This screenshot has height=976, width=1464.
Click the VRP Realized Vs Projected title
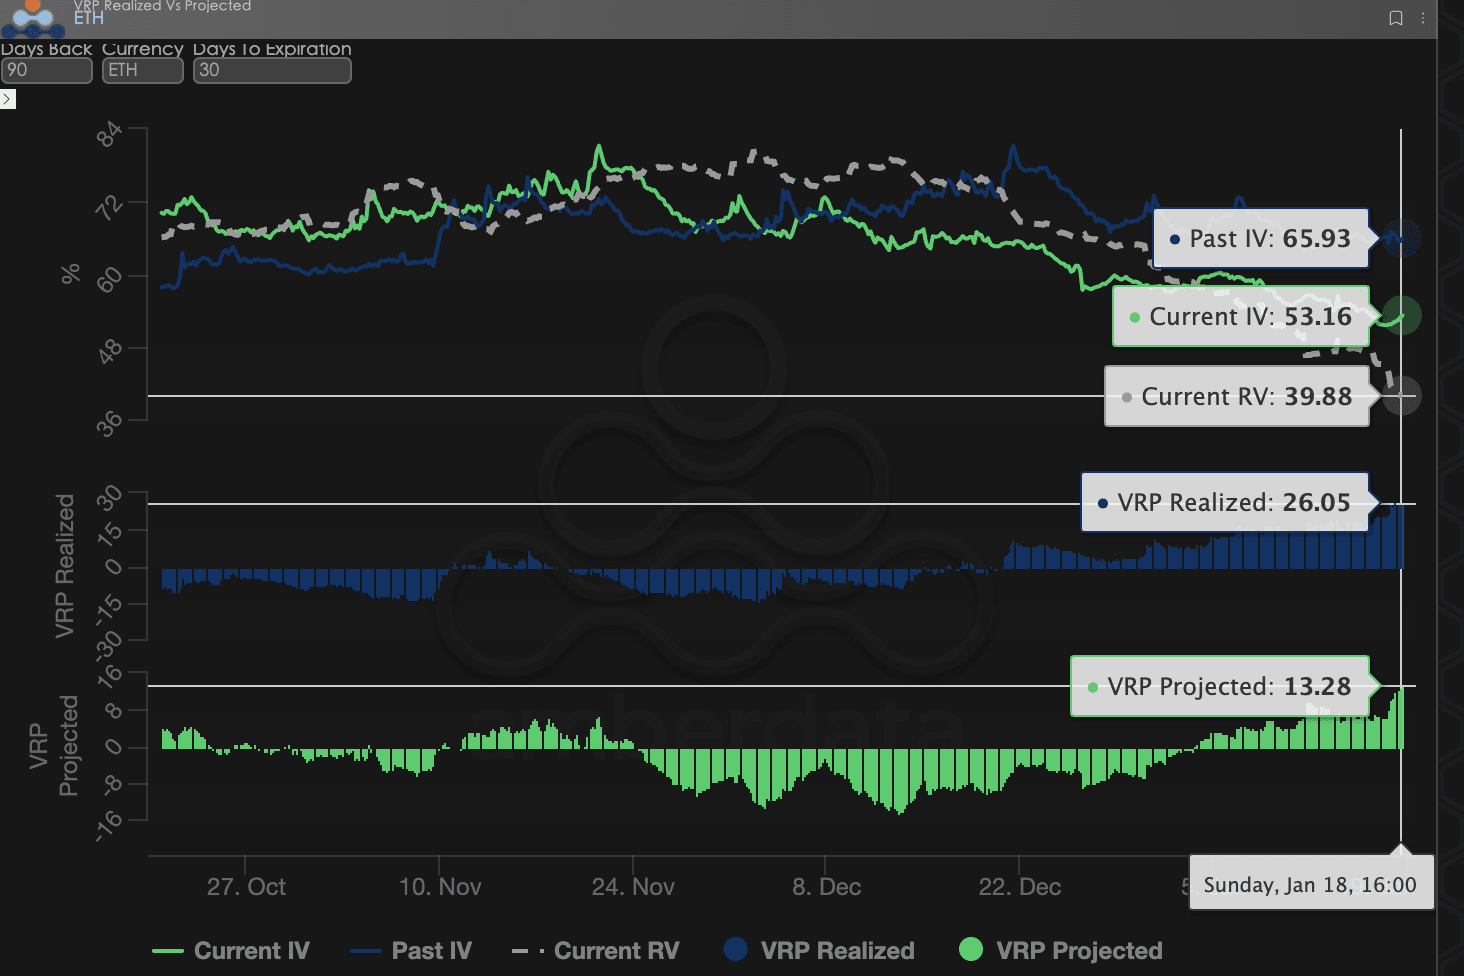(162, 6)
